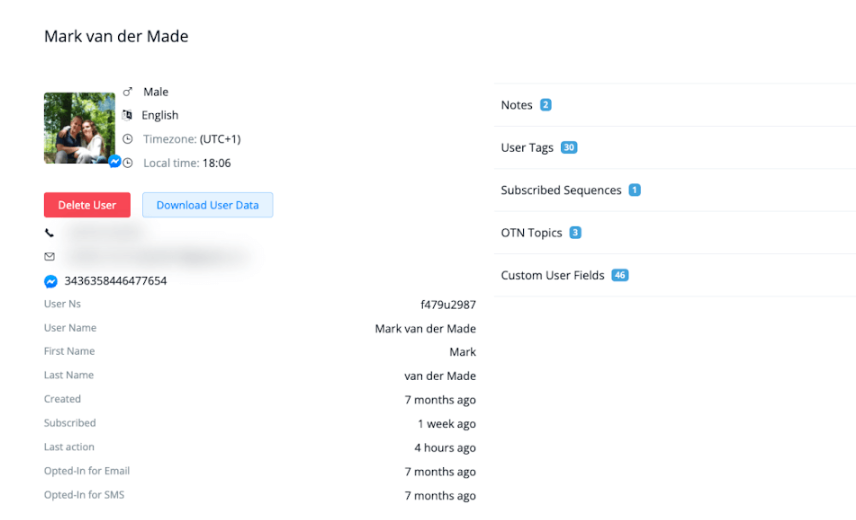
Task: Open the Subscribed Sequences section
Action: [x=561, y=190]
